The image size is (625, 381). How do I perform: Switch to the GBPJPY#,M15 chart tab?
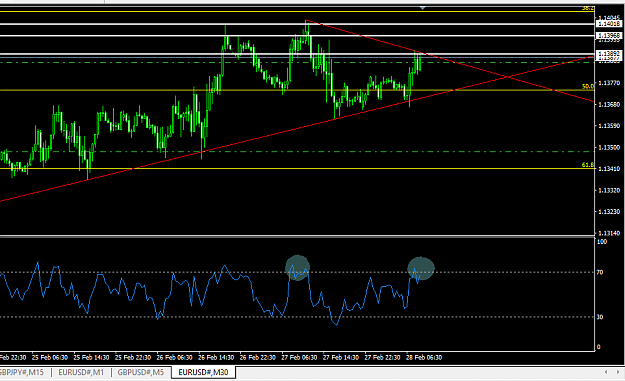[22, 372]
